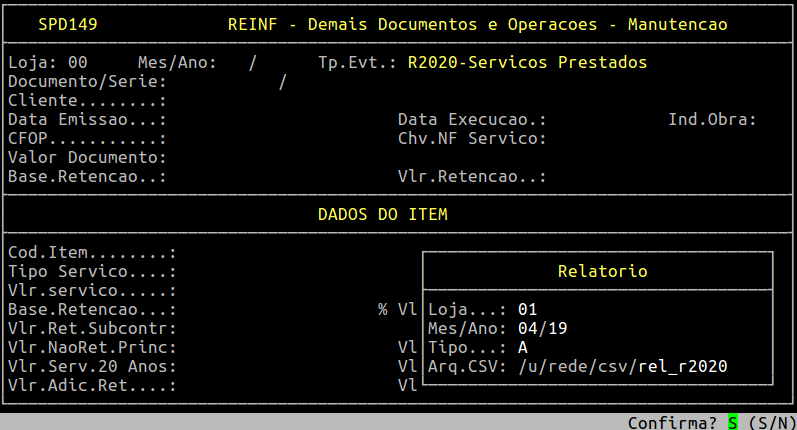The width and height of the screenshot is (797, 430).
Task: Click the Data Emissao field
Action: click(230, 120)
